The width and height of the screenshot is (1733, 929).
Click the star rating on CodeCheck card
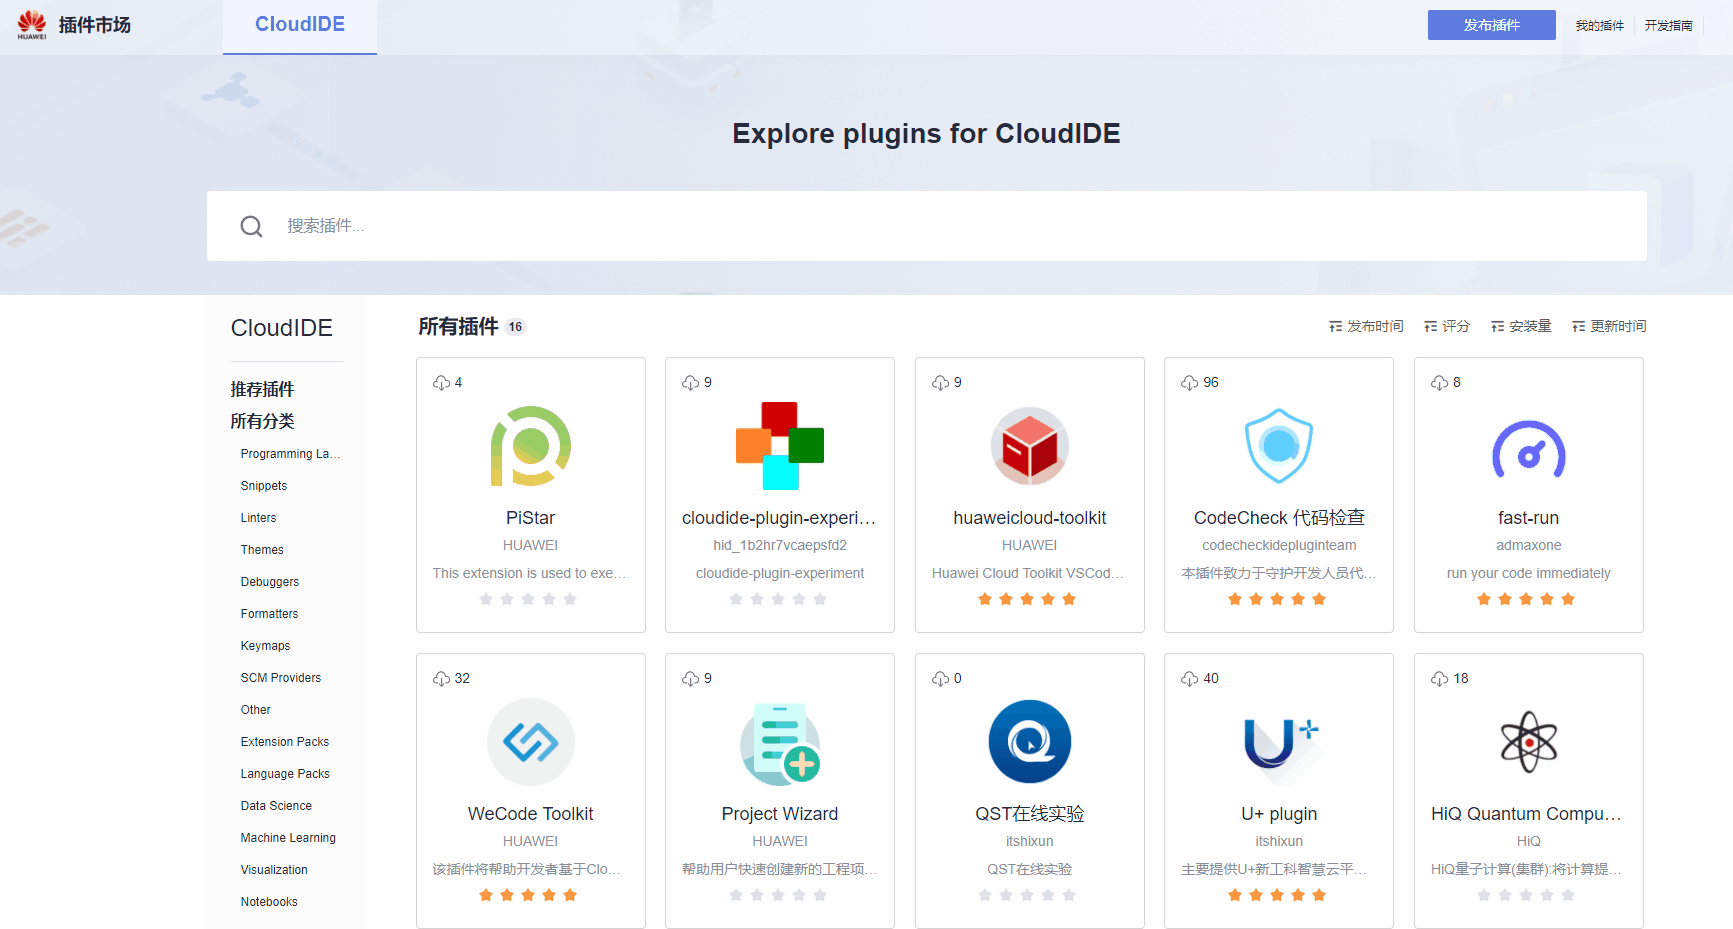pyautogui.click(x=1277, y=599)
